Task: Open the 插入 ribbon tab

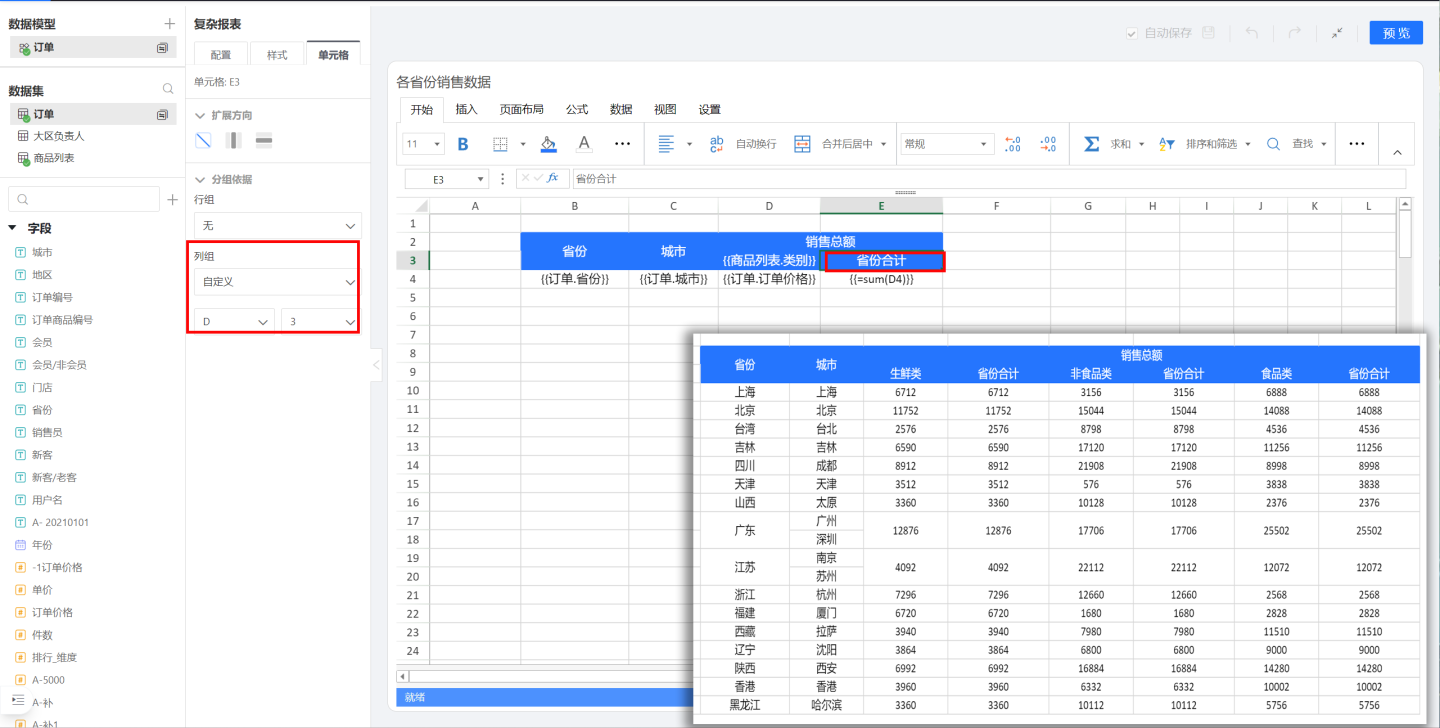Action: click(x=466, y=110)
